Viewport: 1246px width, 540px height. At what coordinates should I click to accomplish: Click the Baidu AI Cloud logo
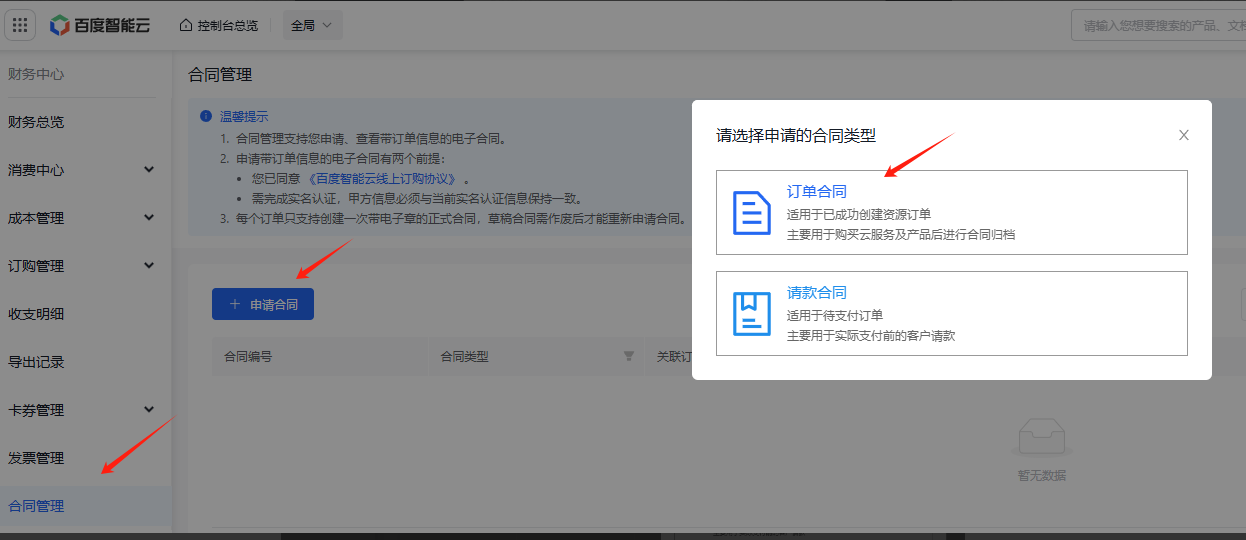[x=100, y=25]
